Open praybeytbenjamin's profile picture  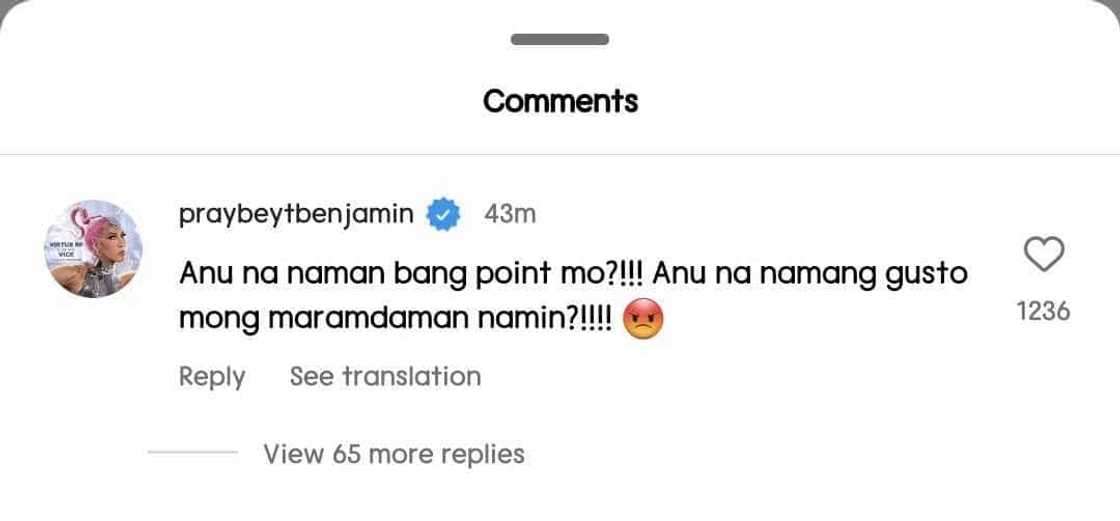coord(94,249)
